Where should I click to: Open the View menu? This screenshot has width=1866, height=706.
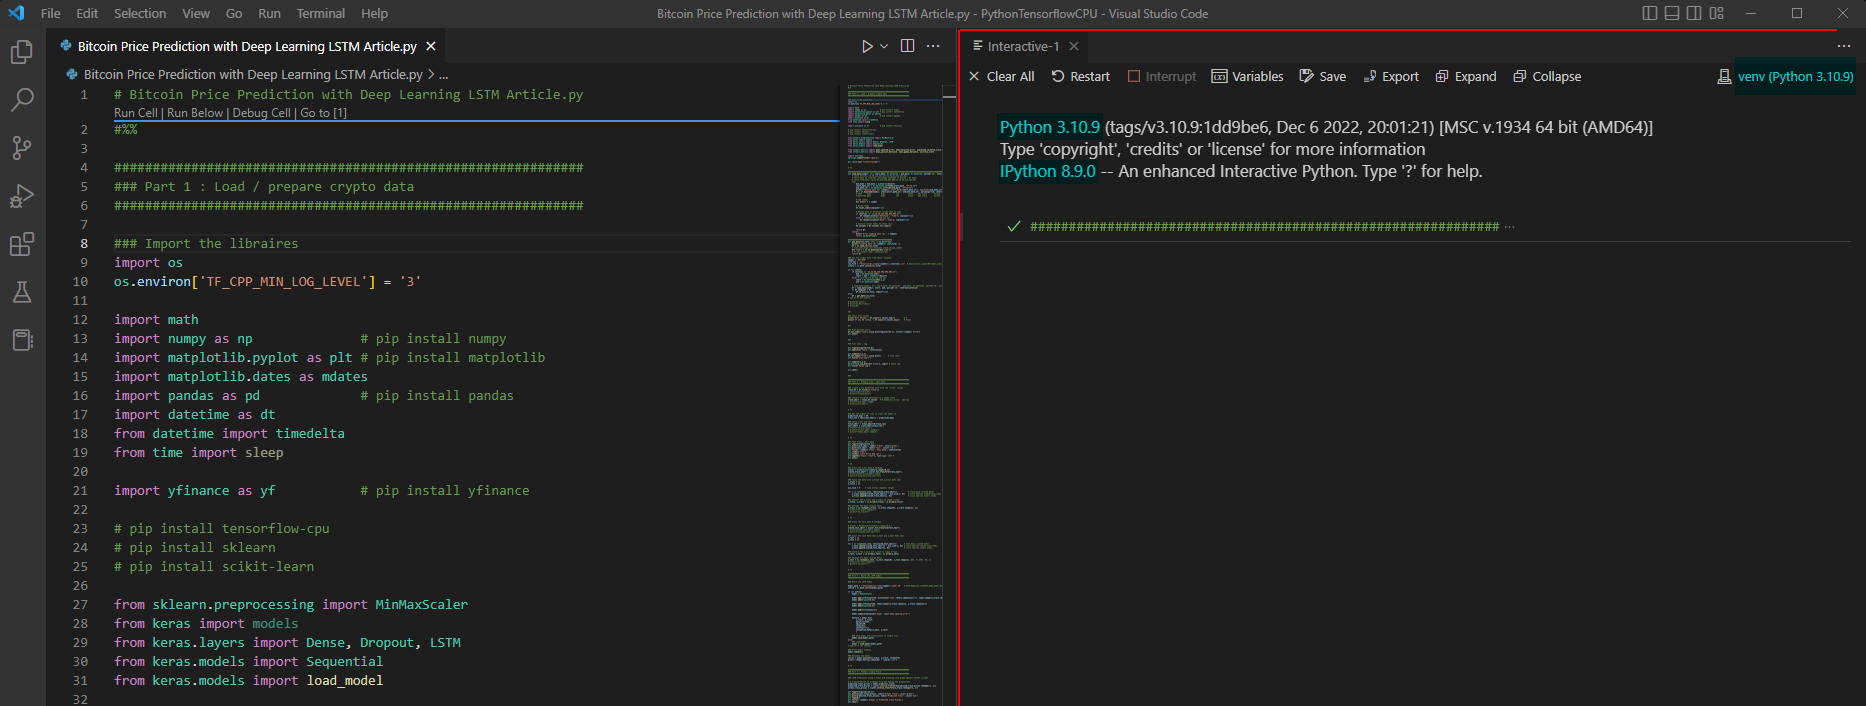point(196,13)
